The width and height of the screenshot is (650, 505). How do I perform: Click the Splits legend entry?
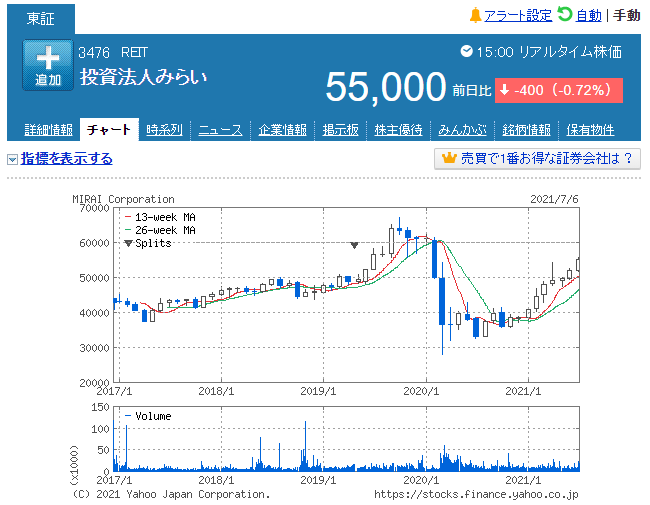(x=148, y=243)
